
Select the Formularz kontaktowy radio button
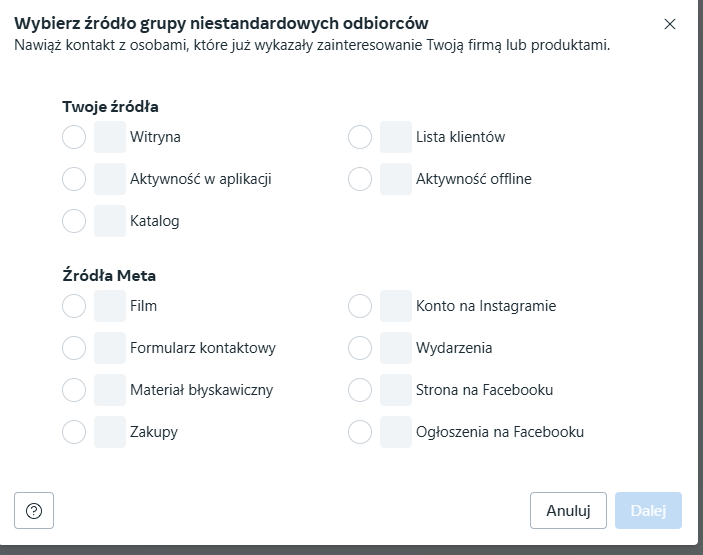point(74,348)
